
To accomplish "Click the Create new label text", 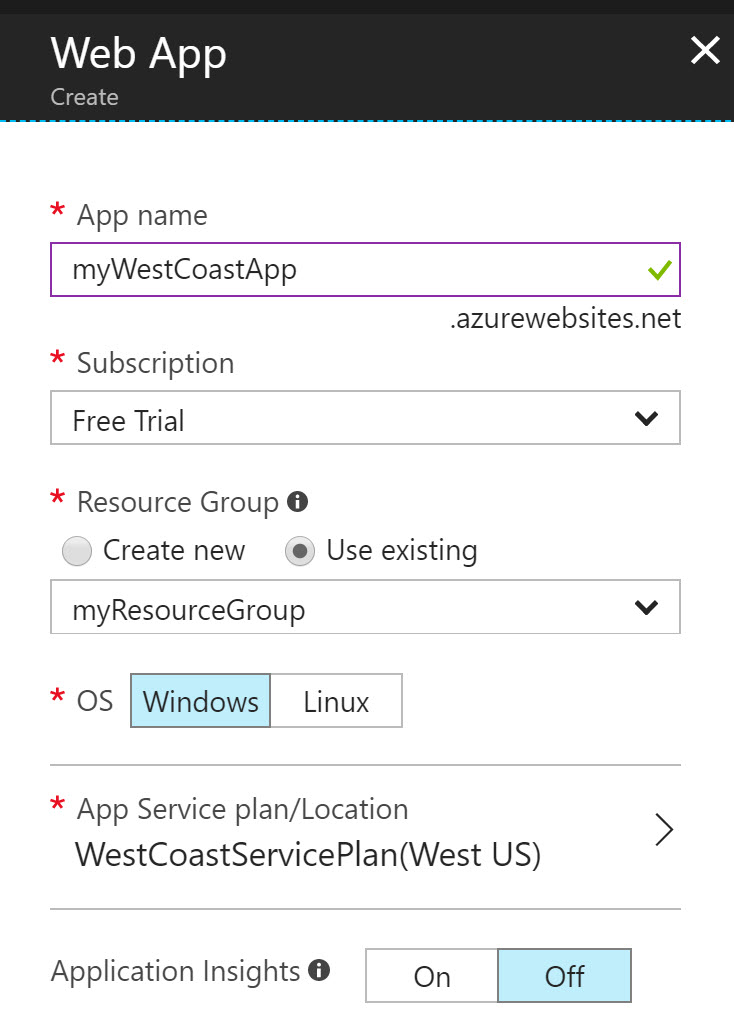I will 174,550.
